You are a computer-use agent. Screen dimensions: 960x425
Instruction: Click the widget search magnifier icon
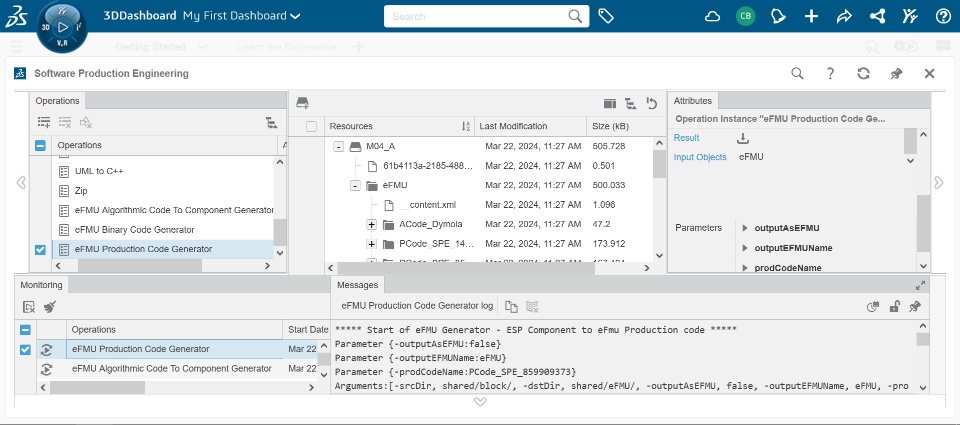click(x=797, y=73)
